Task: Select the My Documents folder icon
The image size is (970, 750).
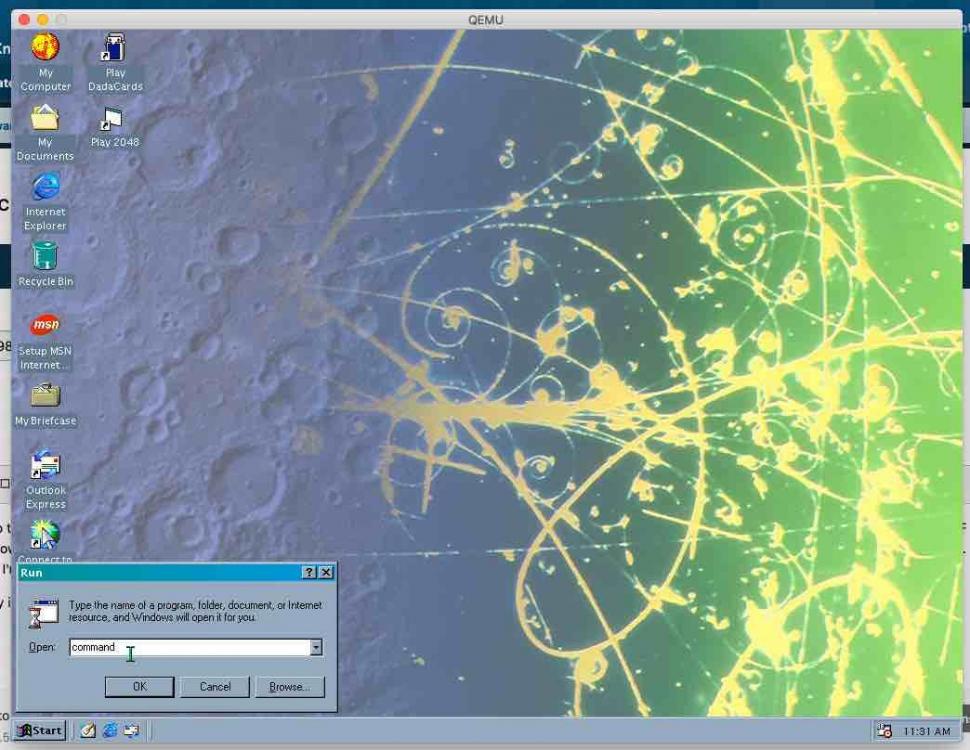Action: (45, 119)
